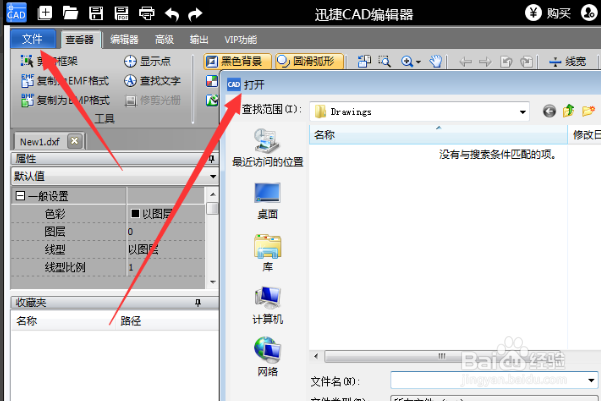Image resolution: width=601 pixels, height=401 pixels.
Task: Click the dialog file list's horizontal scrollbar
Action: (441, 357)
